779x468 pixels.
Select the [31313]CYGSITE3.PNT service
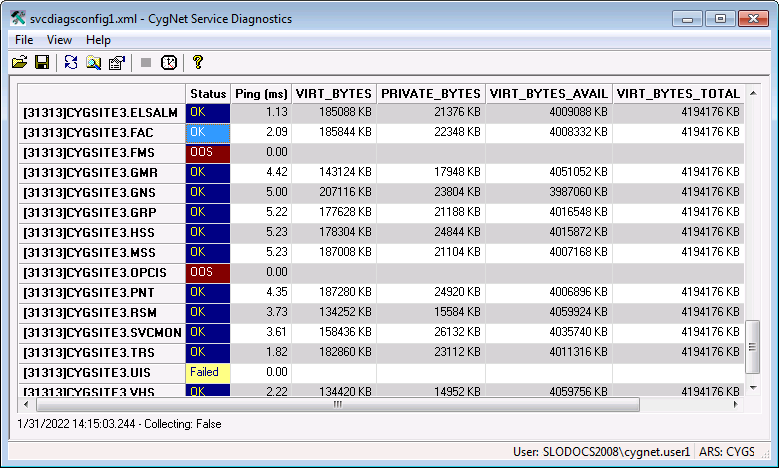[102, 293]
